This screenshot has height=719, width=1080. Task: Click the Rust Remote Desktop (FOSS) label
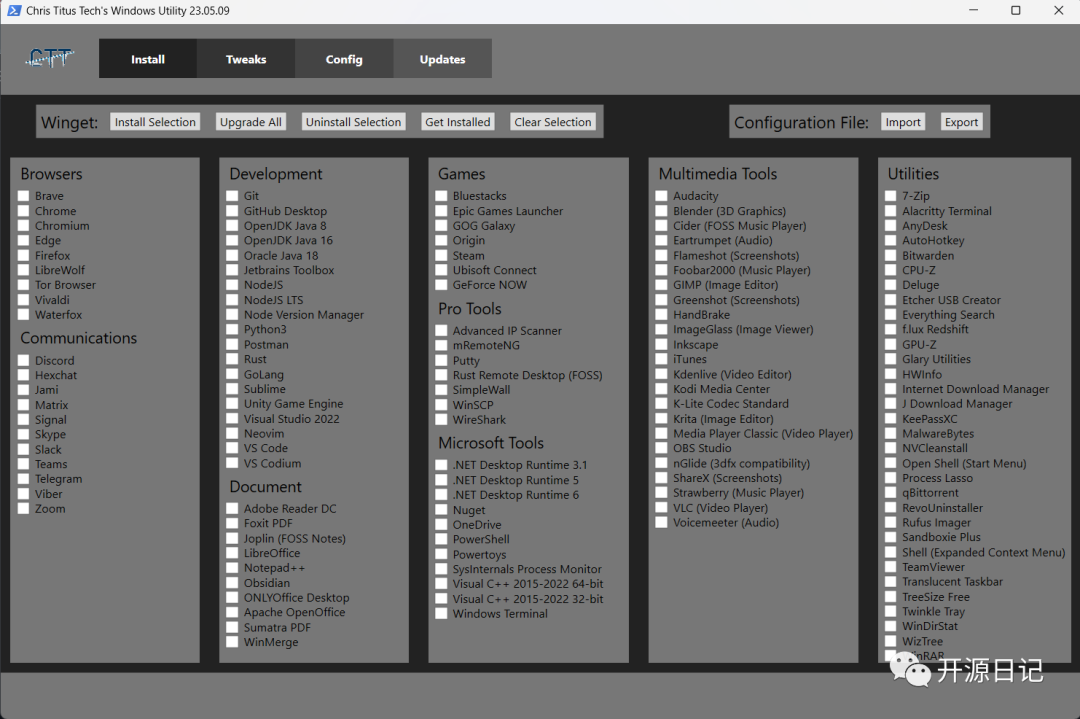coord(528,375)
